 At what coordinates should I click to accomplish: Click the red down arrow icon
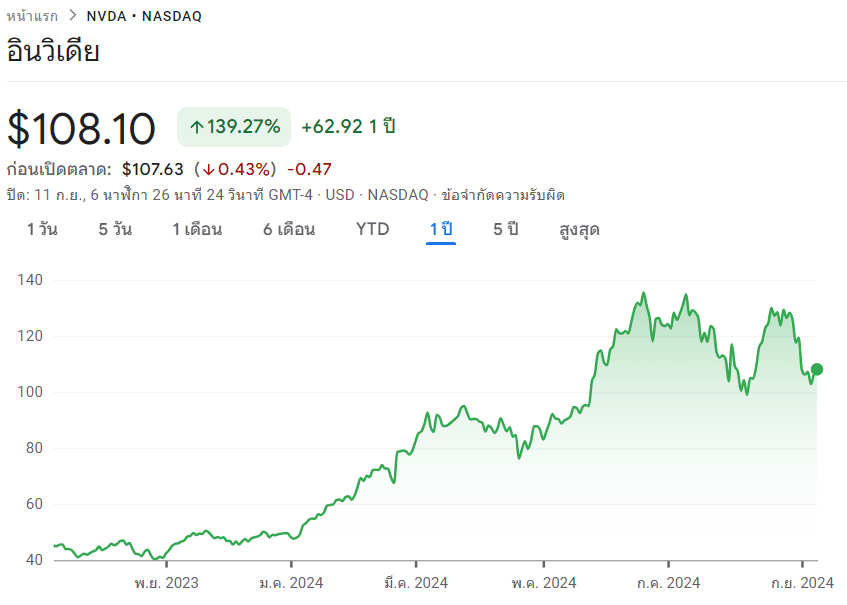tap(209, 170)
